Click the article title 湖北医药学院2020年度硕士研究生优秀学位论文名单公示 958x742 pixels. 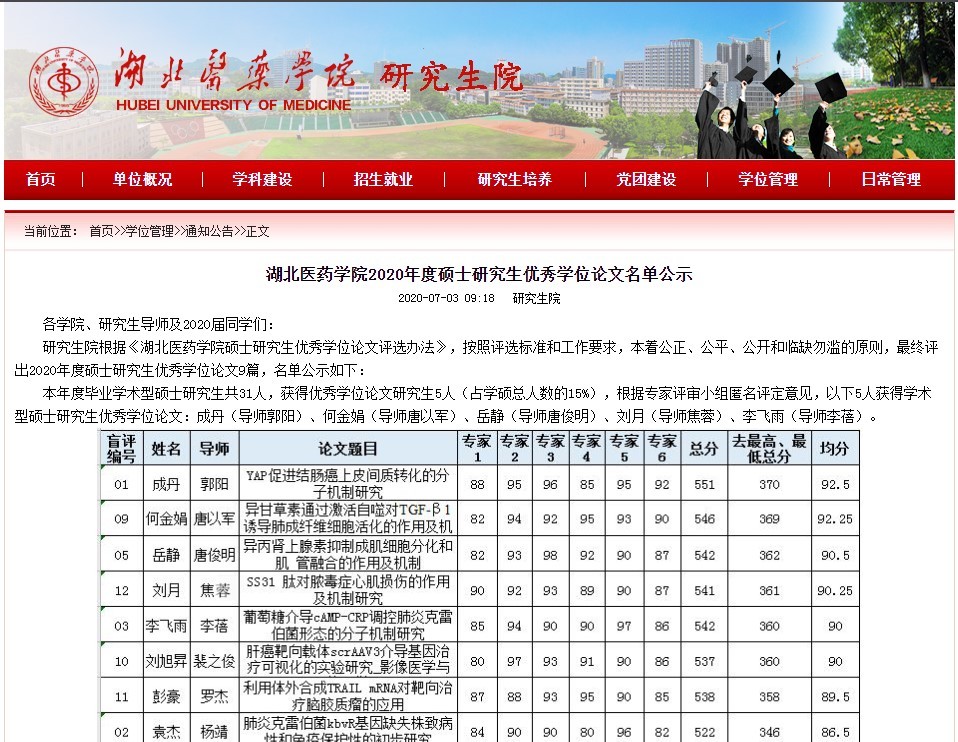(479, 274)
